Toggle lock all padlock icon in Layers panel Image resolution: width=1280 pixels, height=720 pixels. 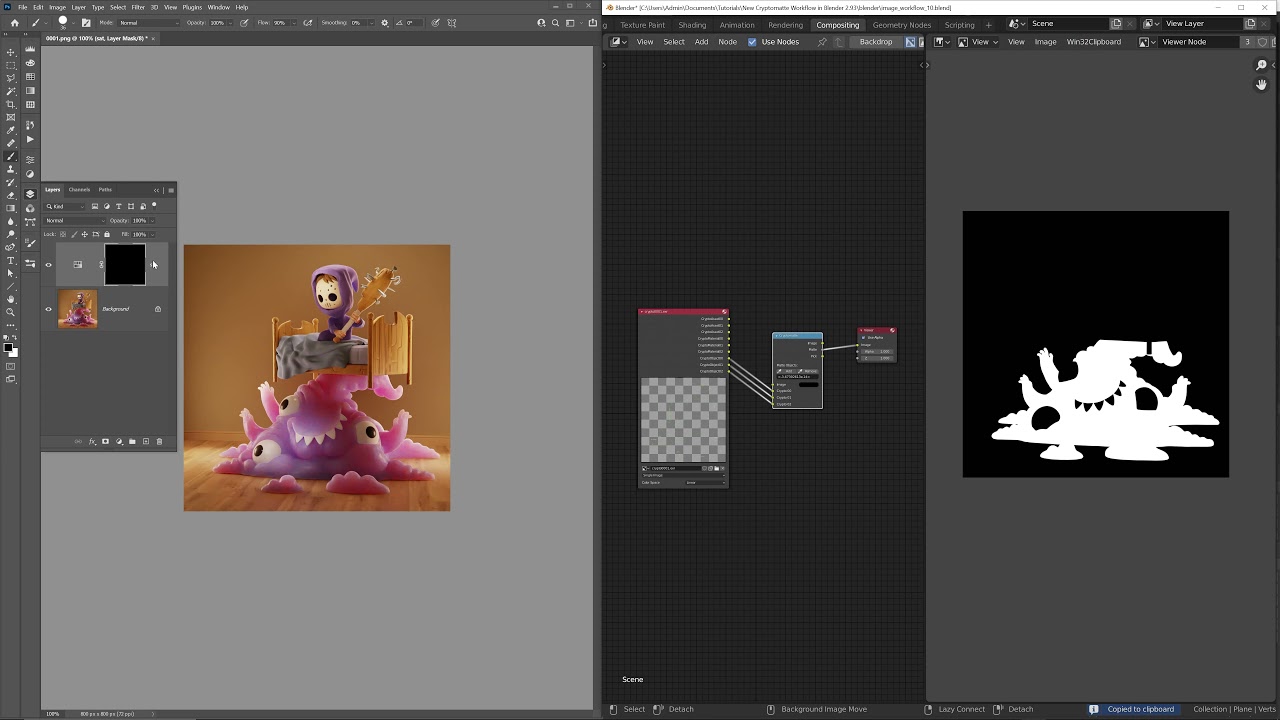tap(107, 234)
